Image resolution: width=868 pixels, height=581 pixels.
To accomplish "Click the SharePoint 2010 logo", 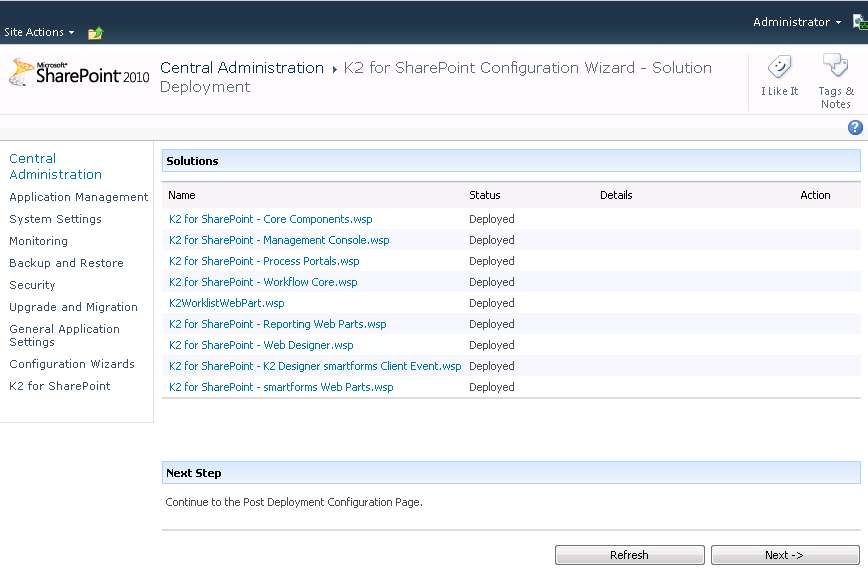I will [78, 73].
